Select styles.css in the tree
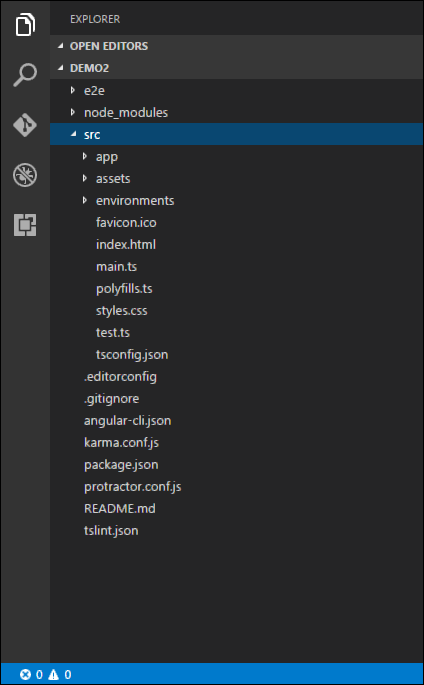Viewport: 424px width, 685px height. 121,311
